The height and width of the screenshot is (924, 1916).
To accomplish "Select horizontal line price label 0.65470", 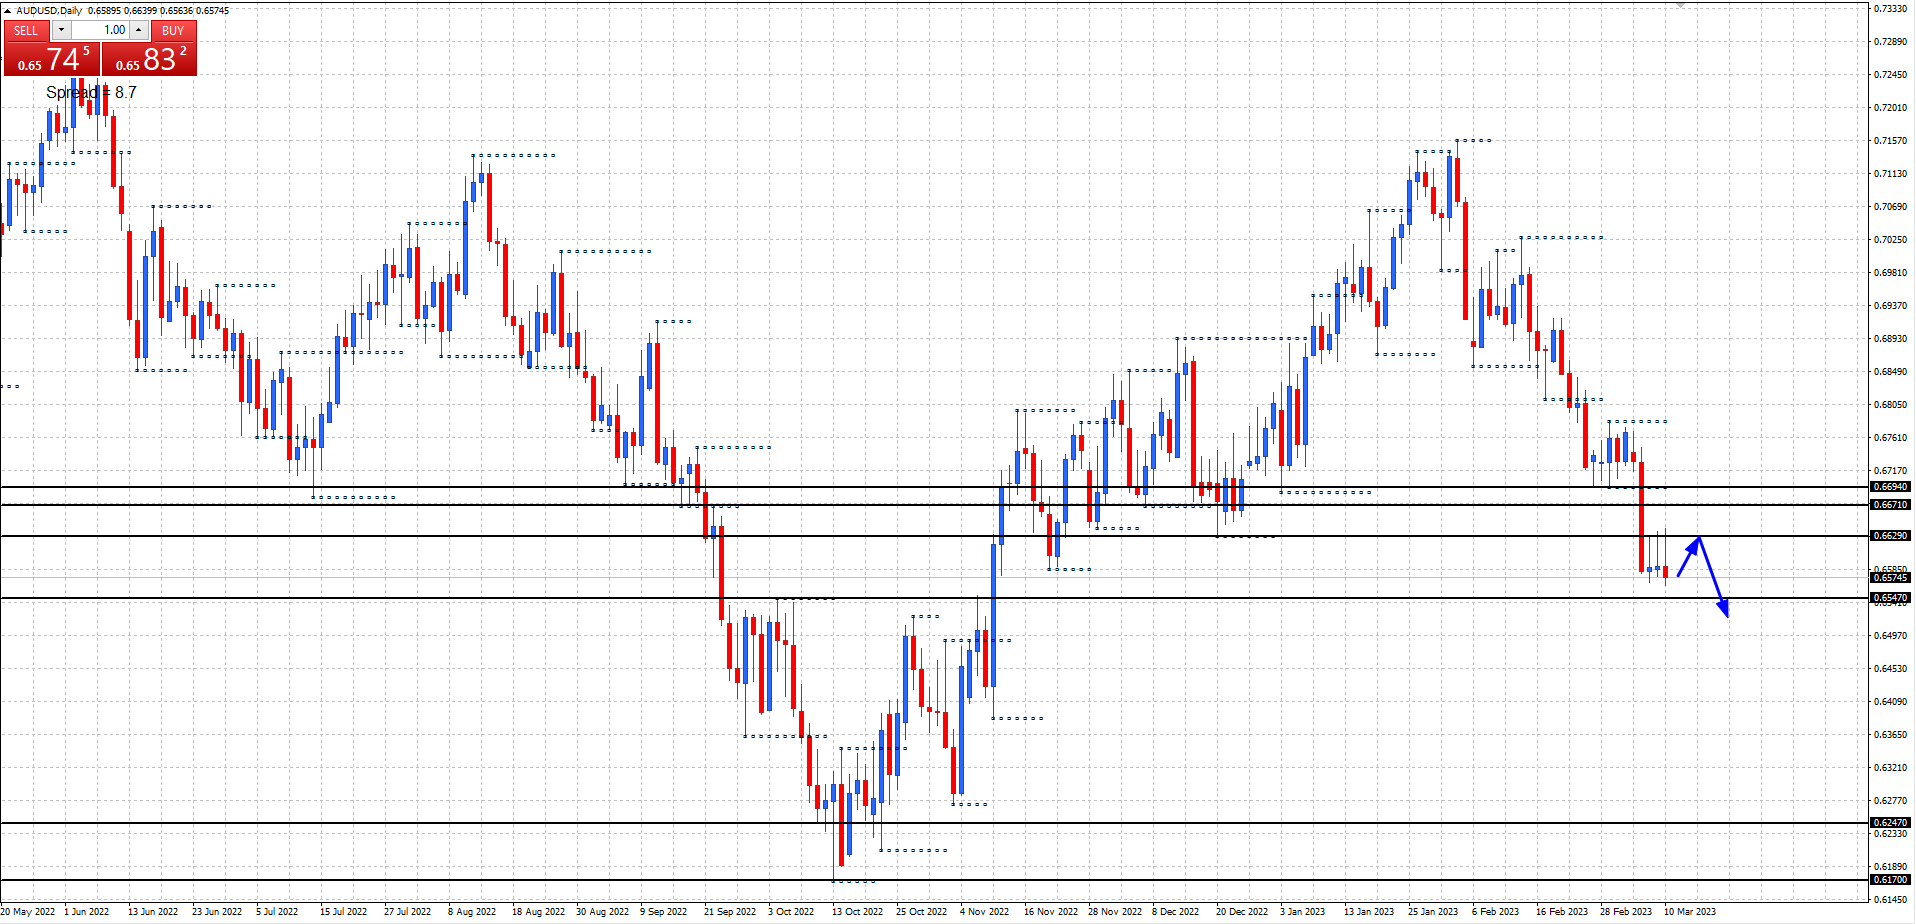I will point(1890,598).
